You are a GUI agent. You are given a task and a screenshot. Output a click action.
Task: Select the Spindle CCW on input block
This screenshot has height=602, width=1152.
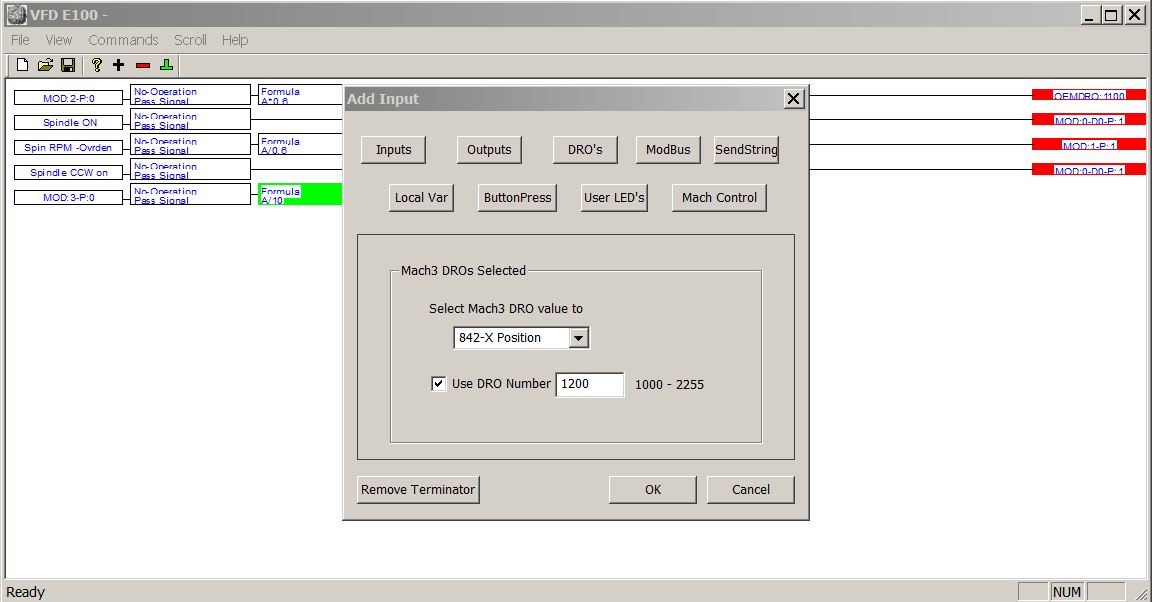coord(68,173)
